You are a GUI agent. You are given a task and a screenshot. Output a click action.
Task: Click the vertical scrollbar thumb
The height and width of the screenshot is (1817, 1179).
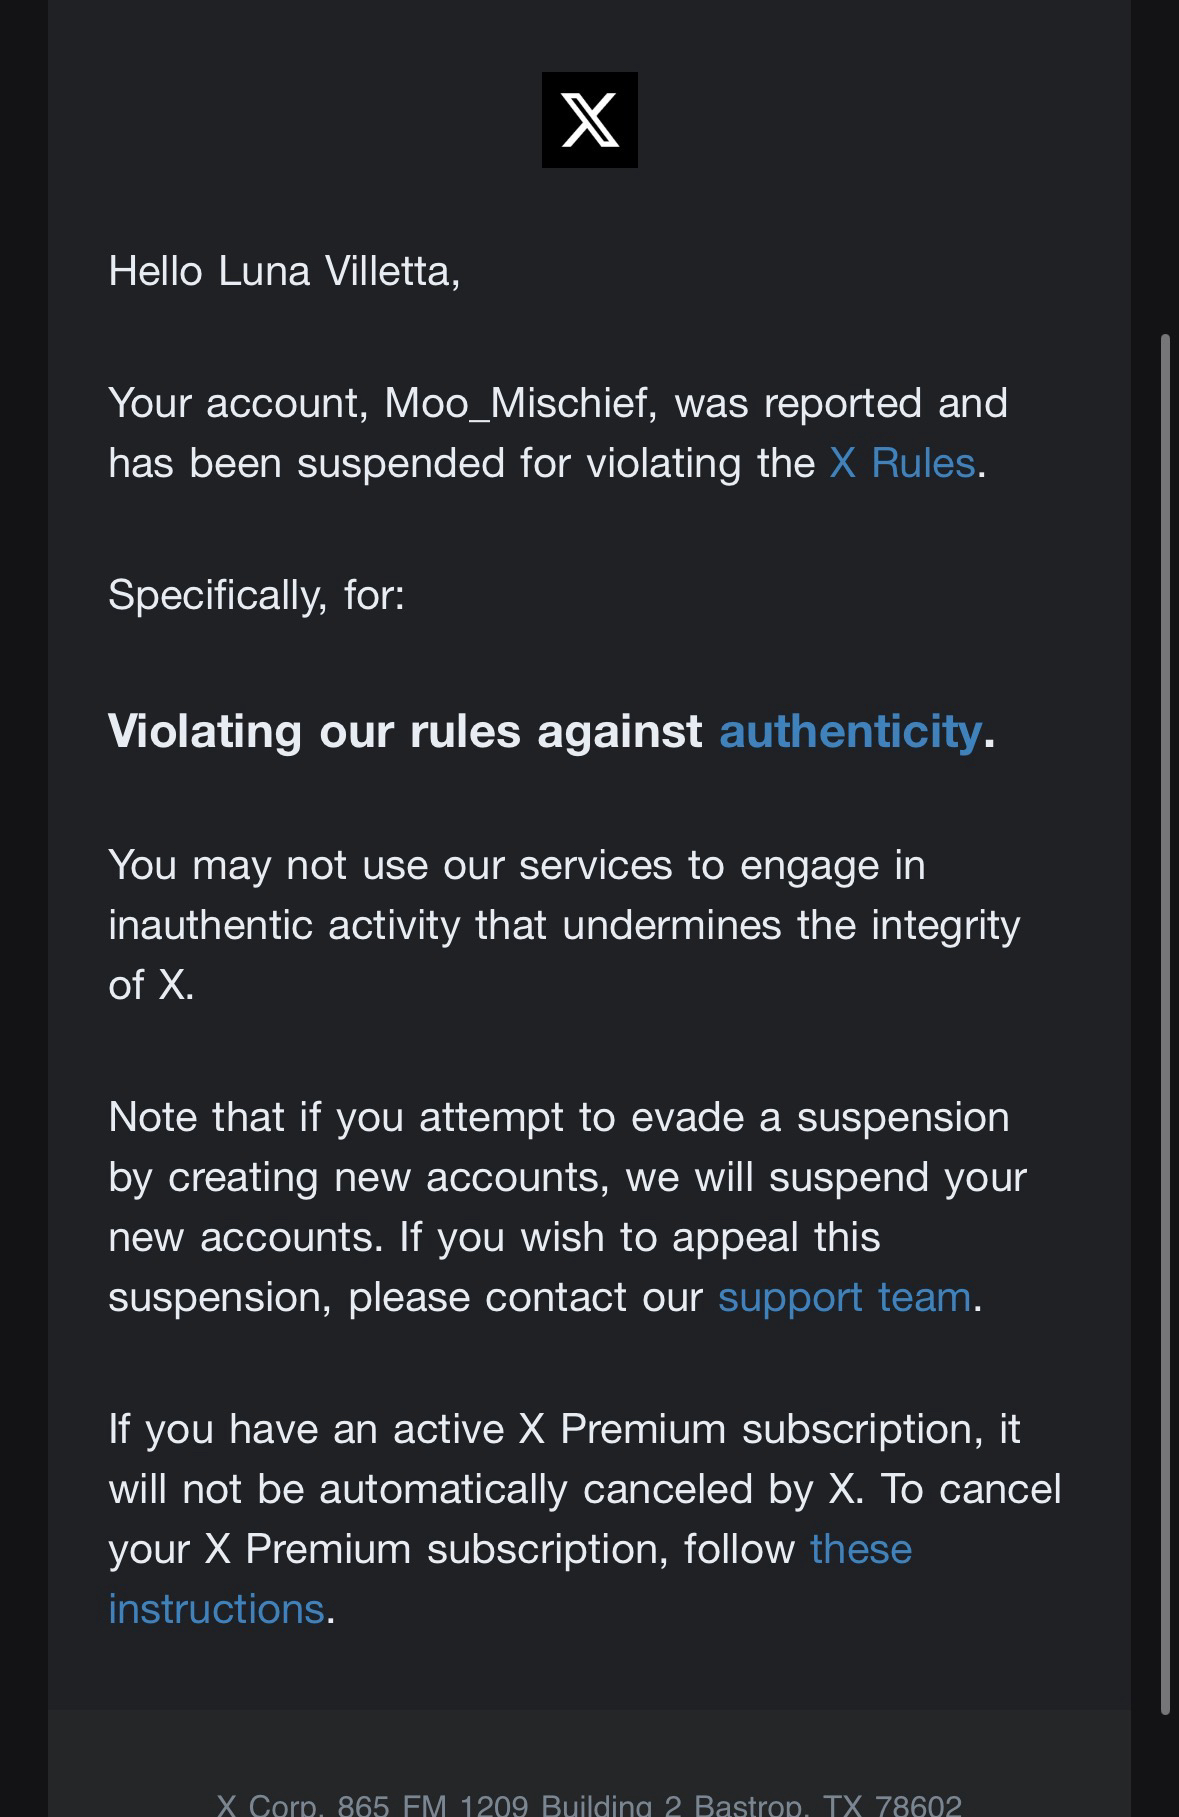(x=1165, y=1020)
